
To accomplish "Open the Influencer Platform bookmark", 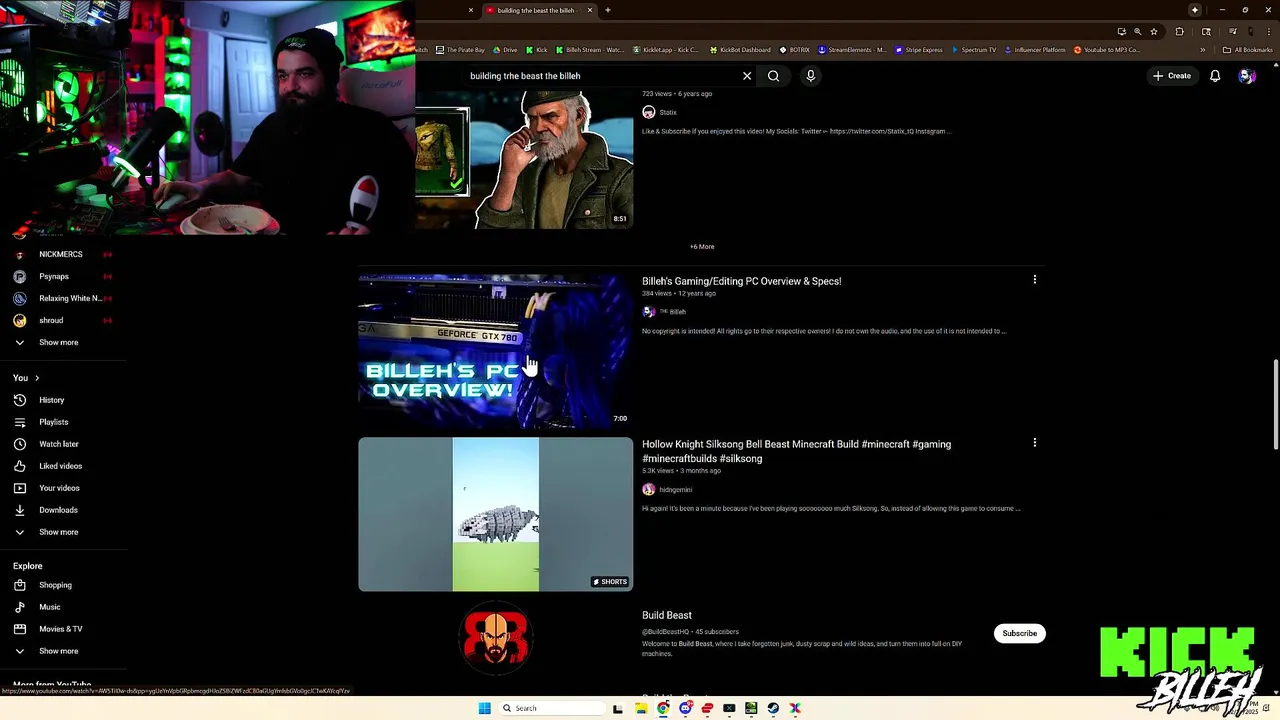I will tap(1035, 50).
